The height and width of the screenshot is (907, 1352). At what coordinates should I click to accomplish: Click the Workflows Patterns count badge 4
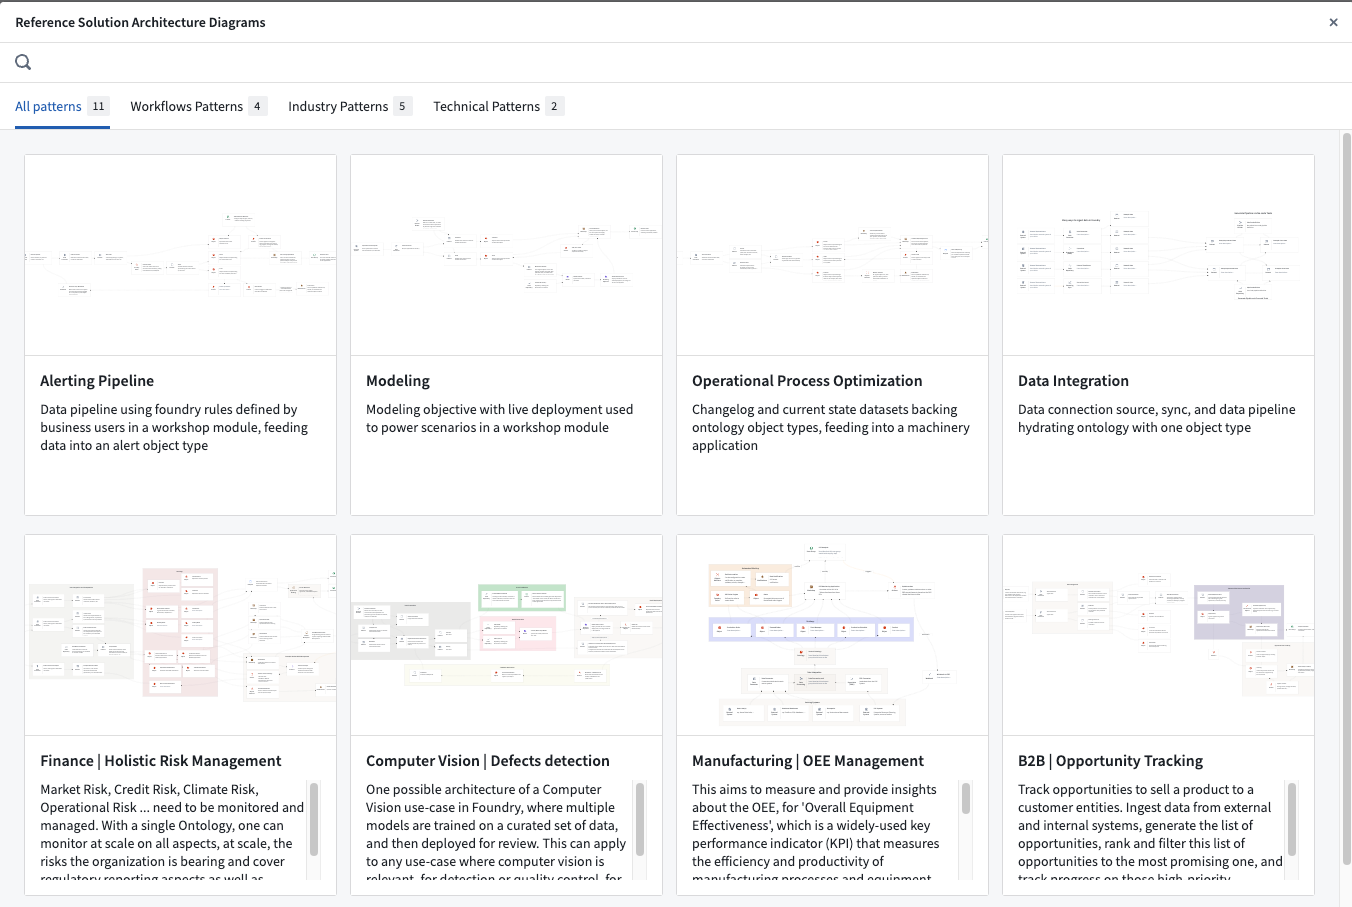(x=257, y=106)
